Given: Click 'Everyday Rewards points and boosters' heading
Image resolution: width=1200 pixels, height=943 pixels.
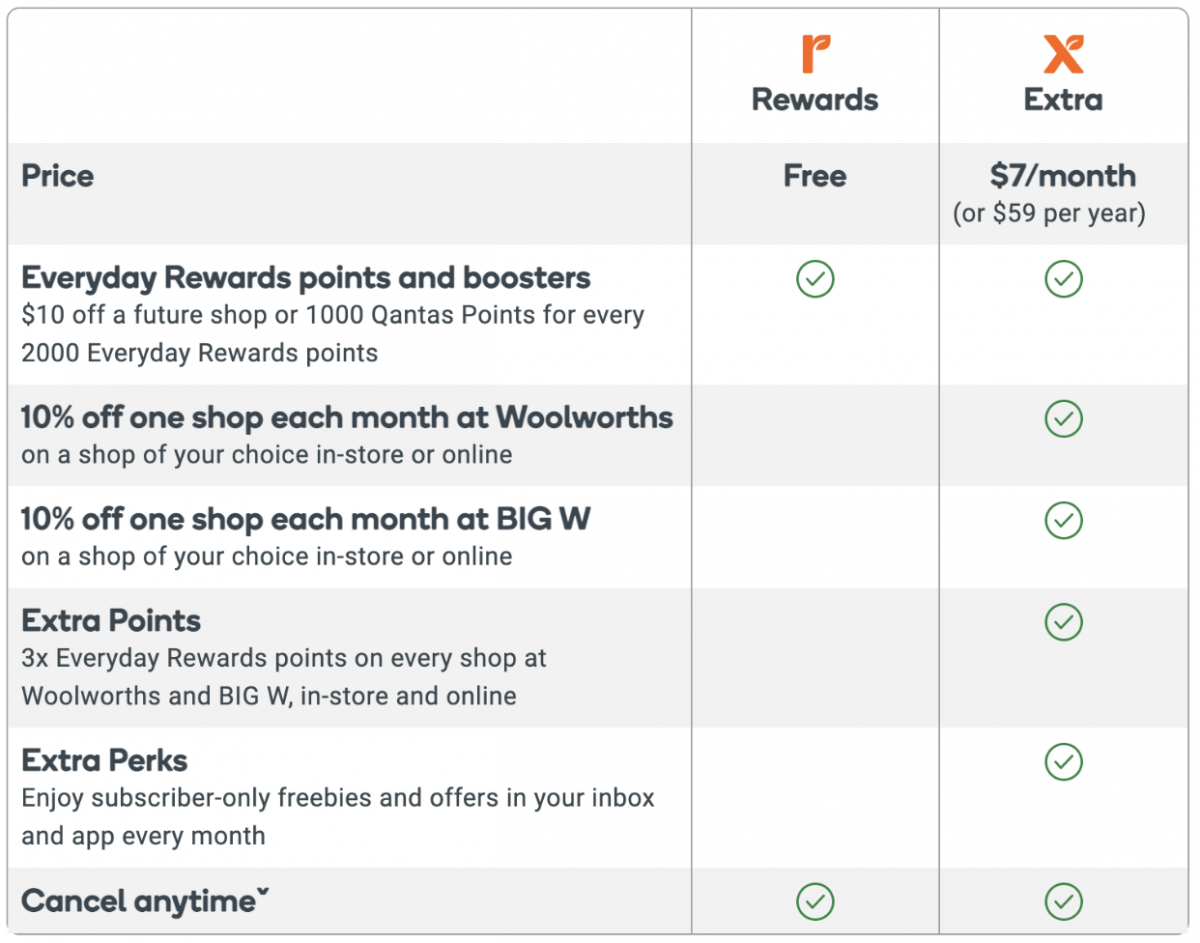Looking at the screenshot, I should 306,277.
